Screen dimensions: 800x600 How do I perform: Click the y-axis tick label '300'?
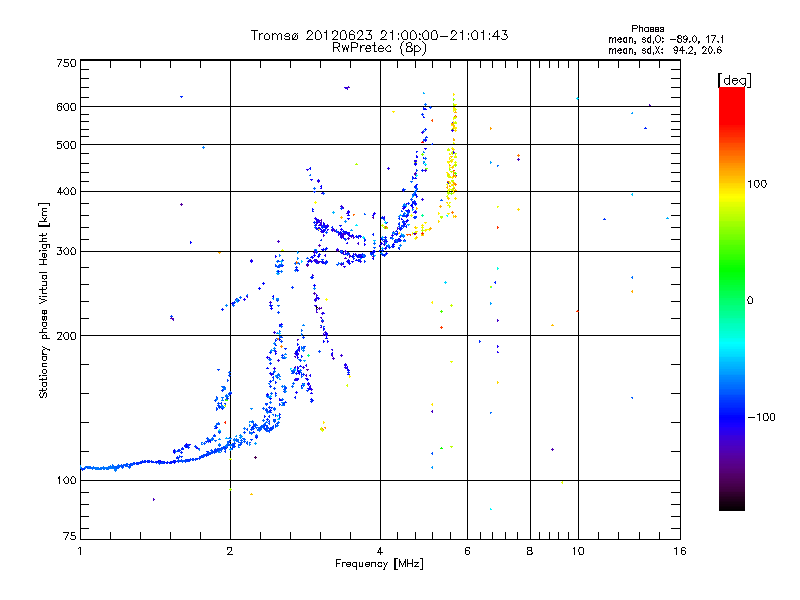pos(66,251)
